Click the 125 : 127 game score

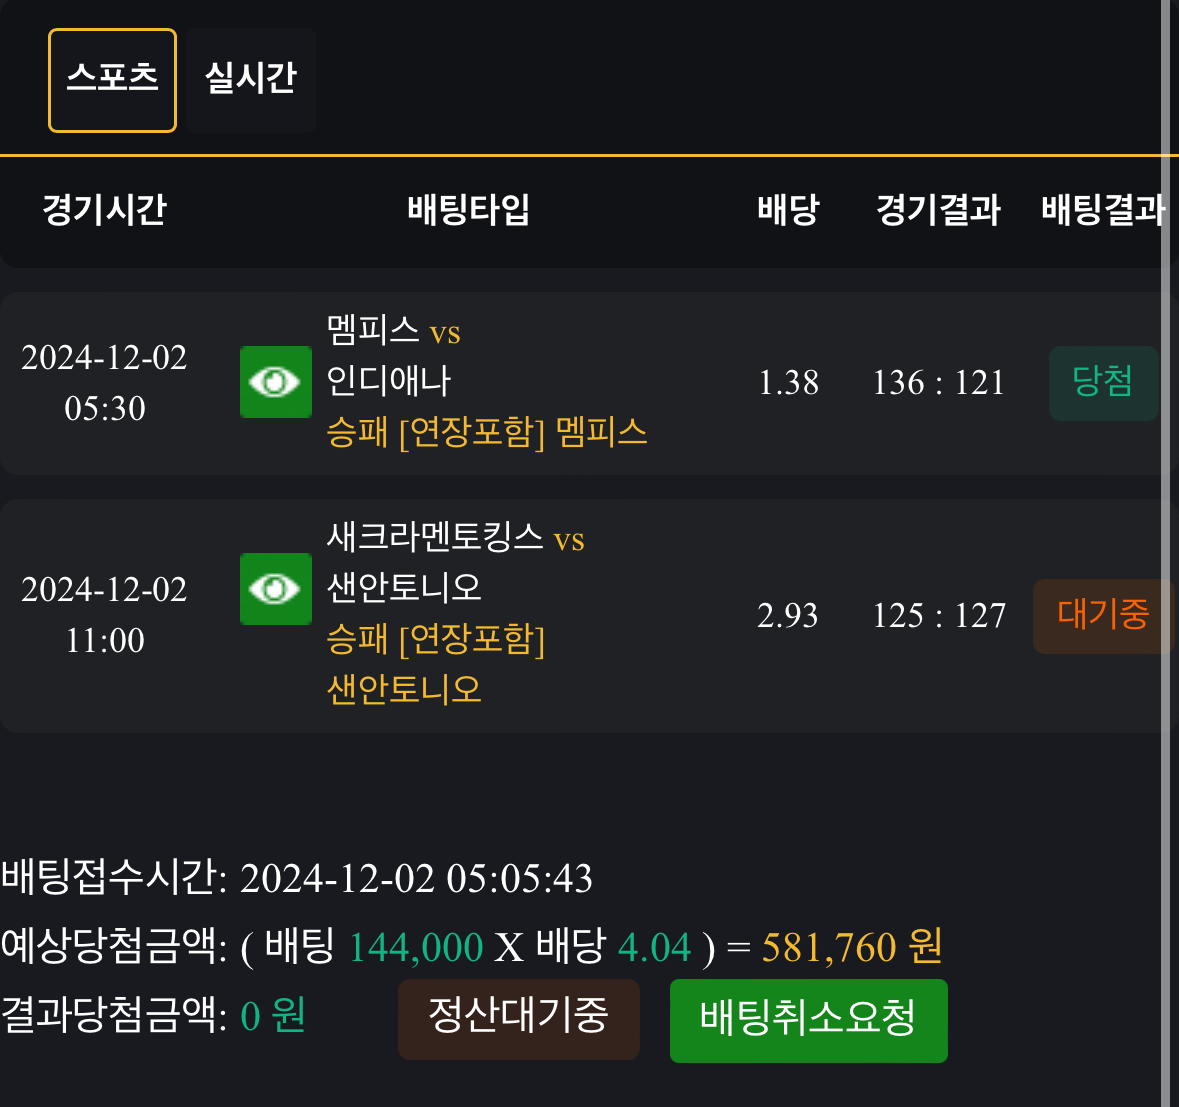tap(938, 616)
